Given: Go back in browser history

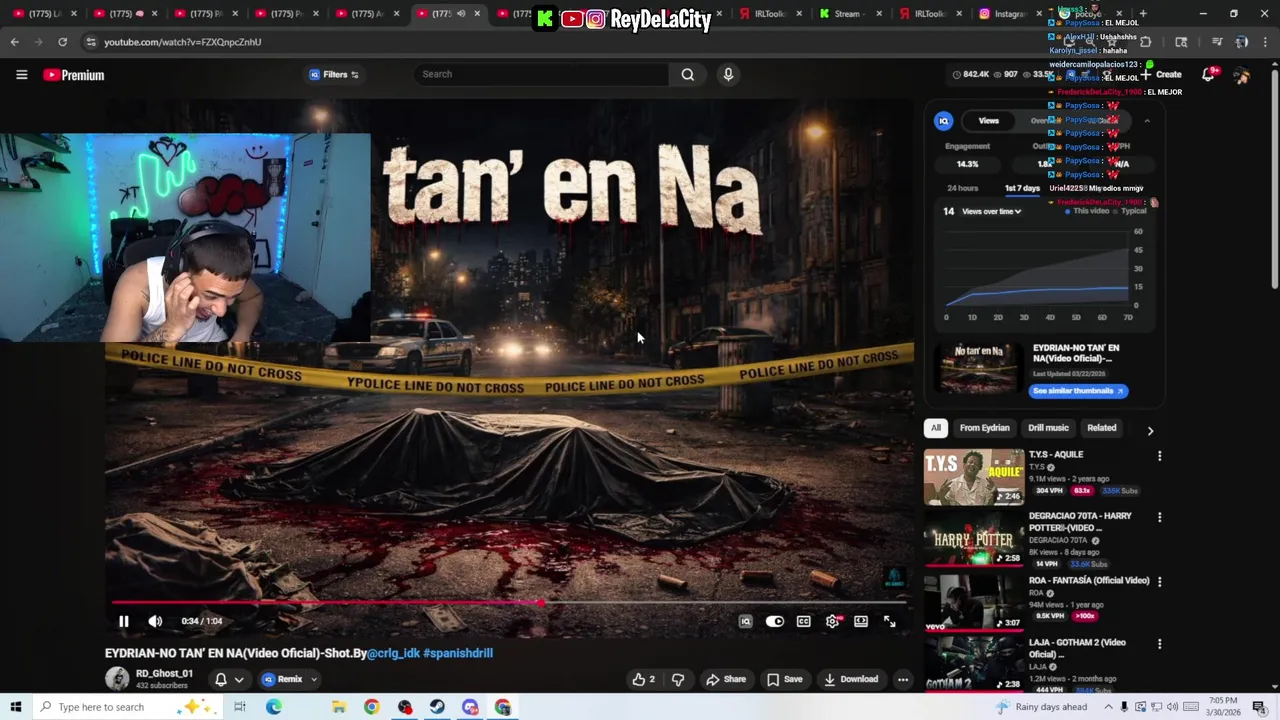Looking at the screenshot, I should (14, 42).
